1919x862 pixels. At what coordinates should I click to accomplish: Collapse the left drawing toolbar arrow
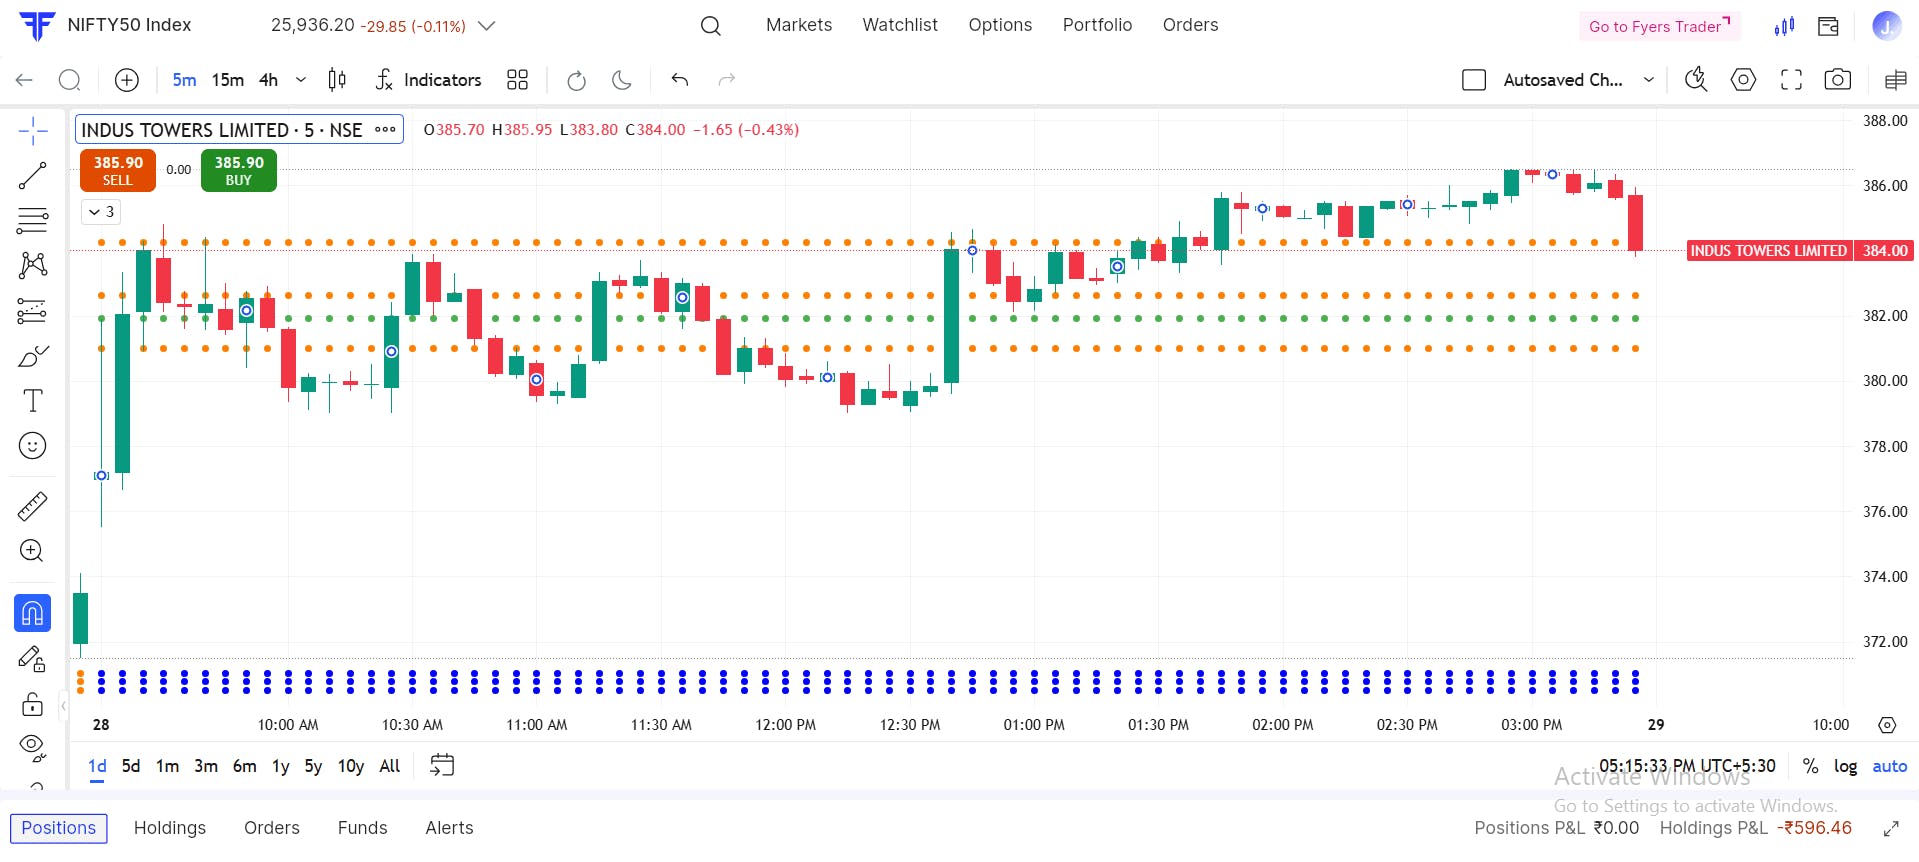[64, 706]
